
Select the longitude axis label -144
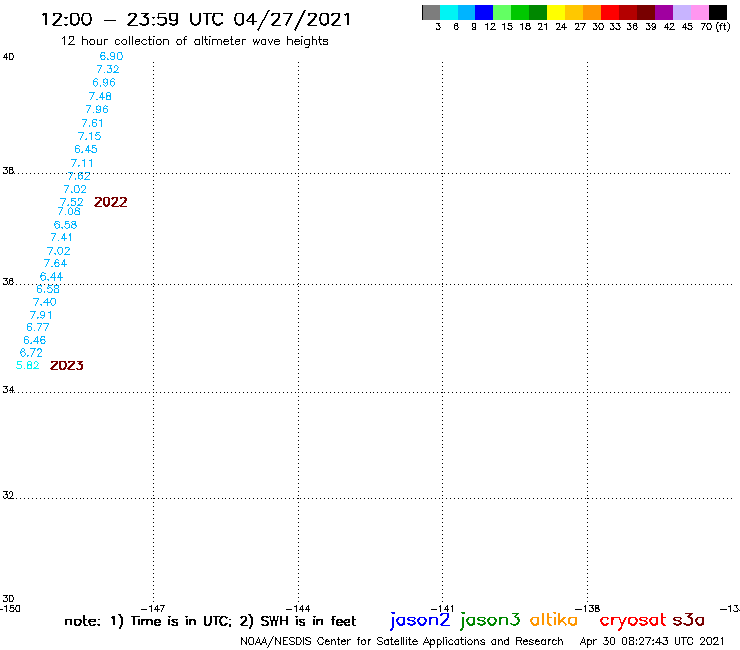(298, 609)
